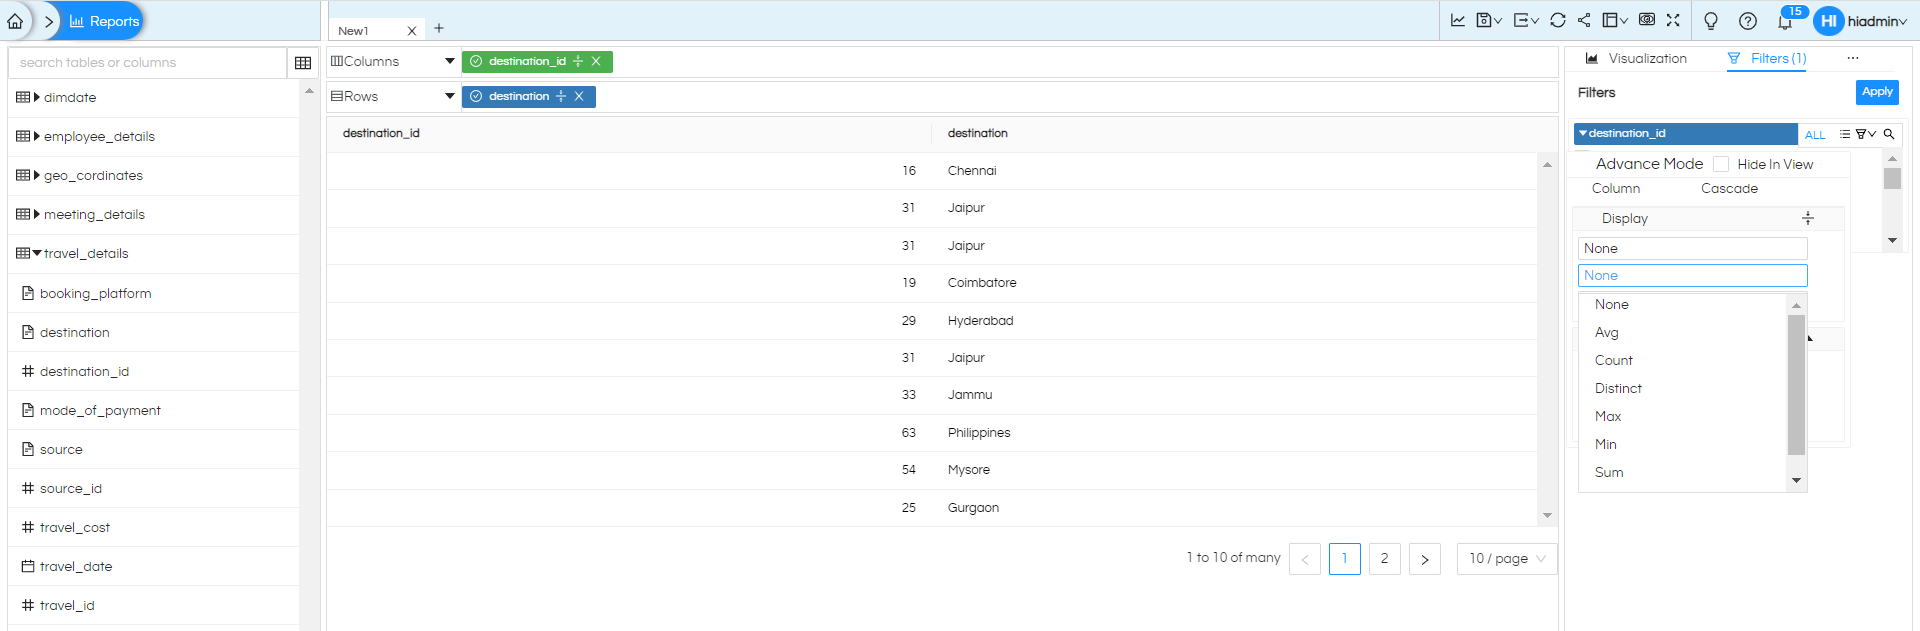Viewport: 1920px width, 631px height.
Task: Select ALL values in the filter
Action: (x=1815, y=135)
